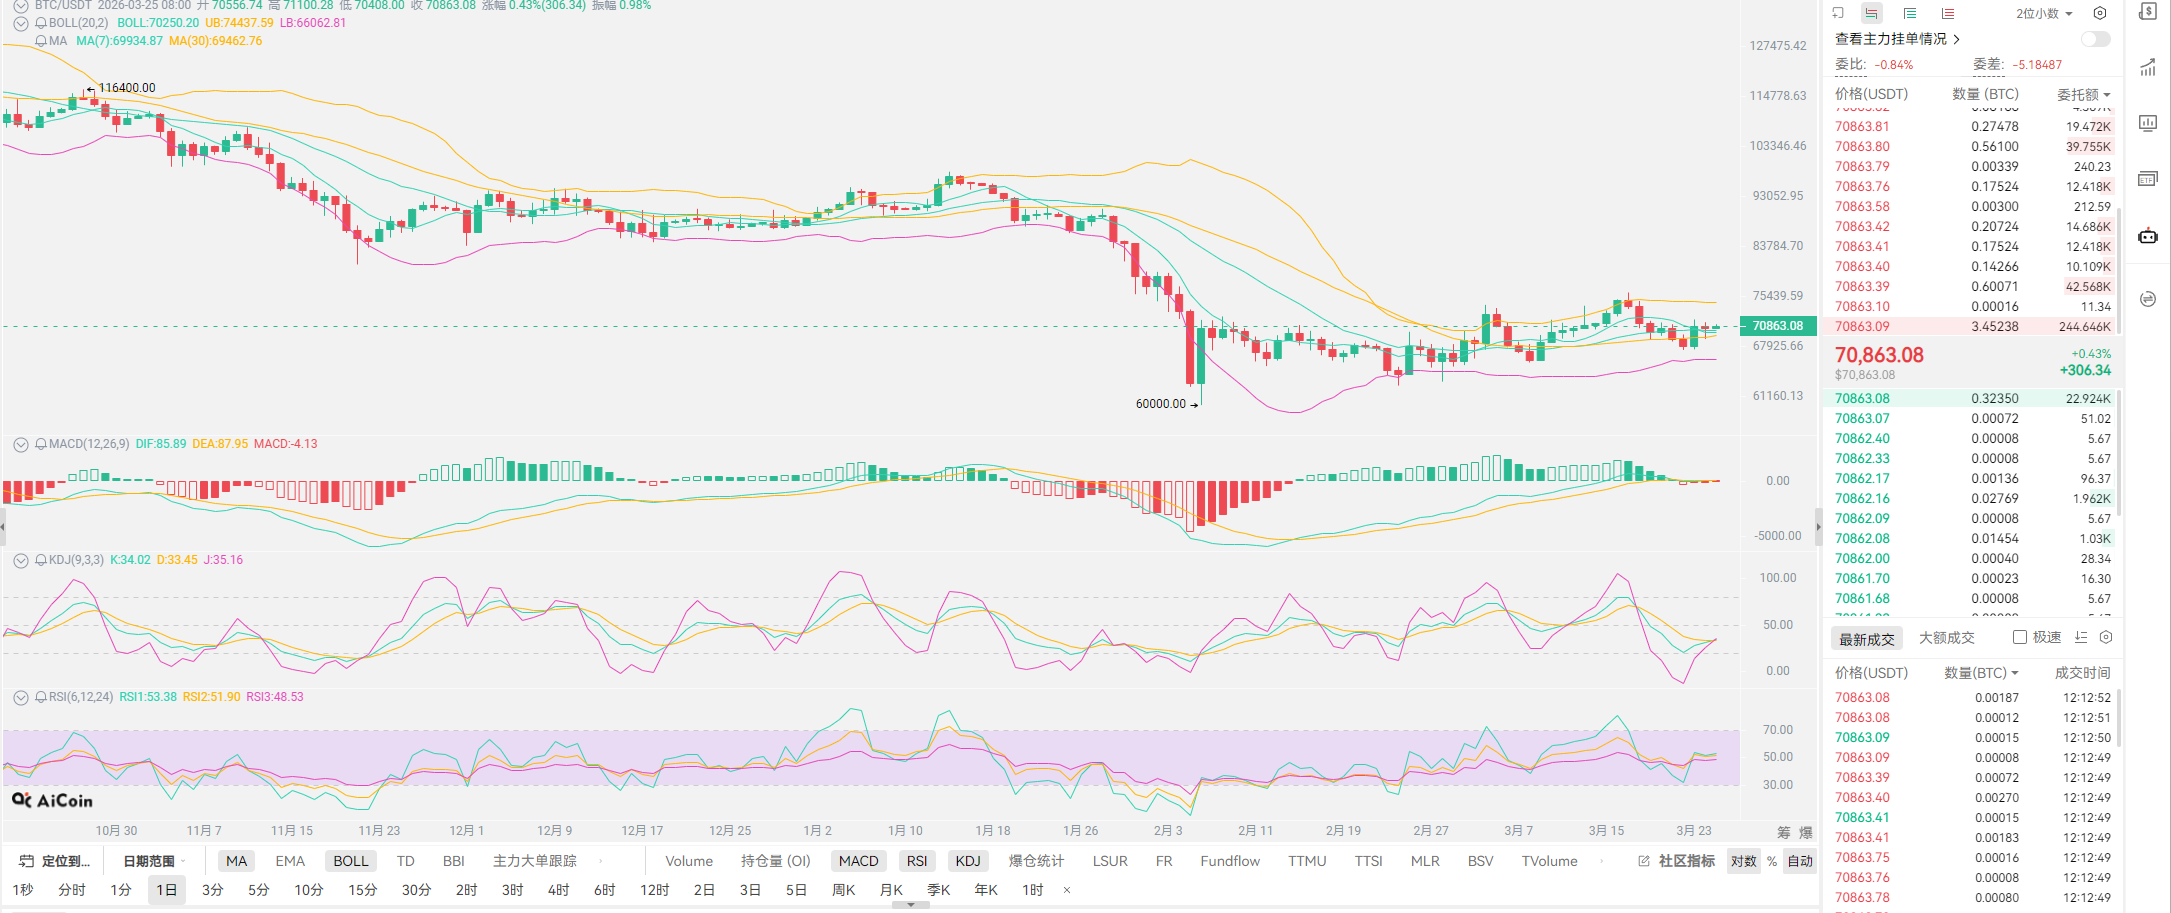This screenshot has height=913, width=2171.
Task: Open 社区指标 community indicators
Action: coord(1677,861)
